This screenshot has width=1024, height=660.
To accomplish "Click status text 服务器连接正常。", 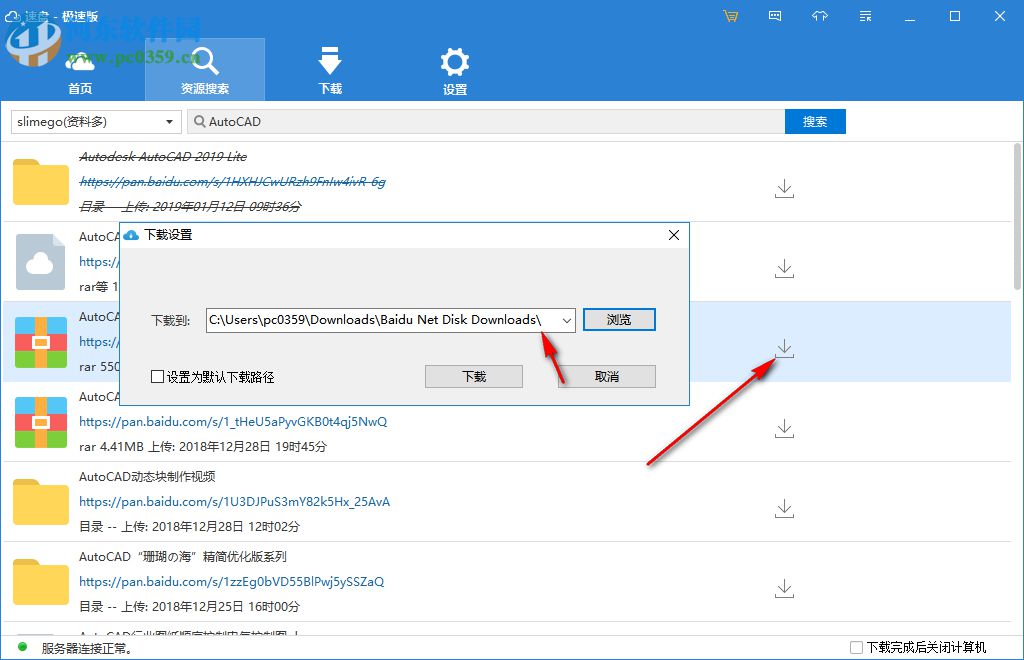I will tap(88, 648).
